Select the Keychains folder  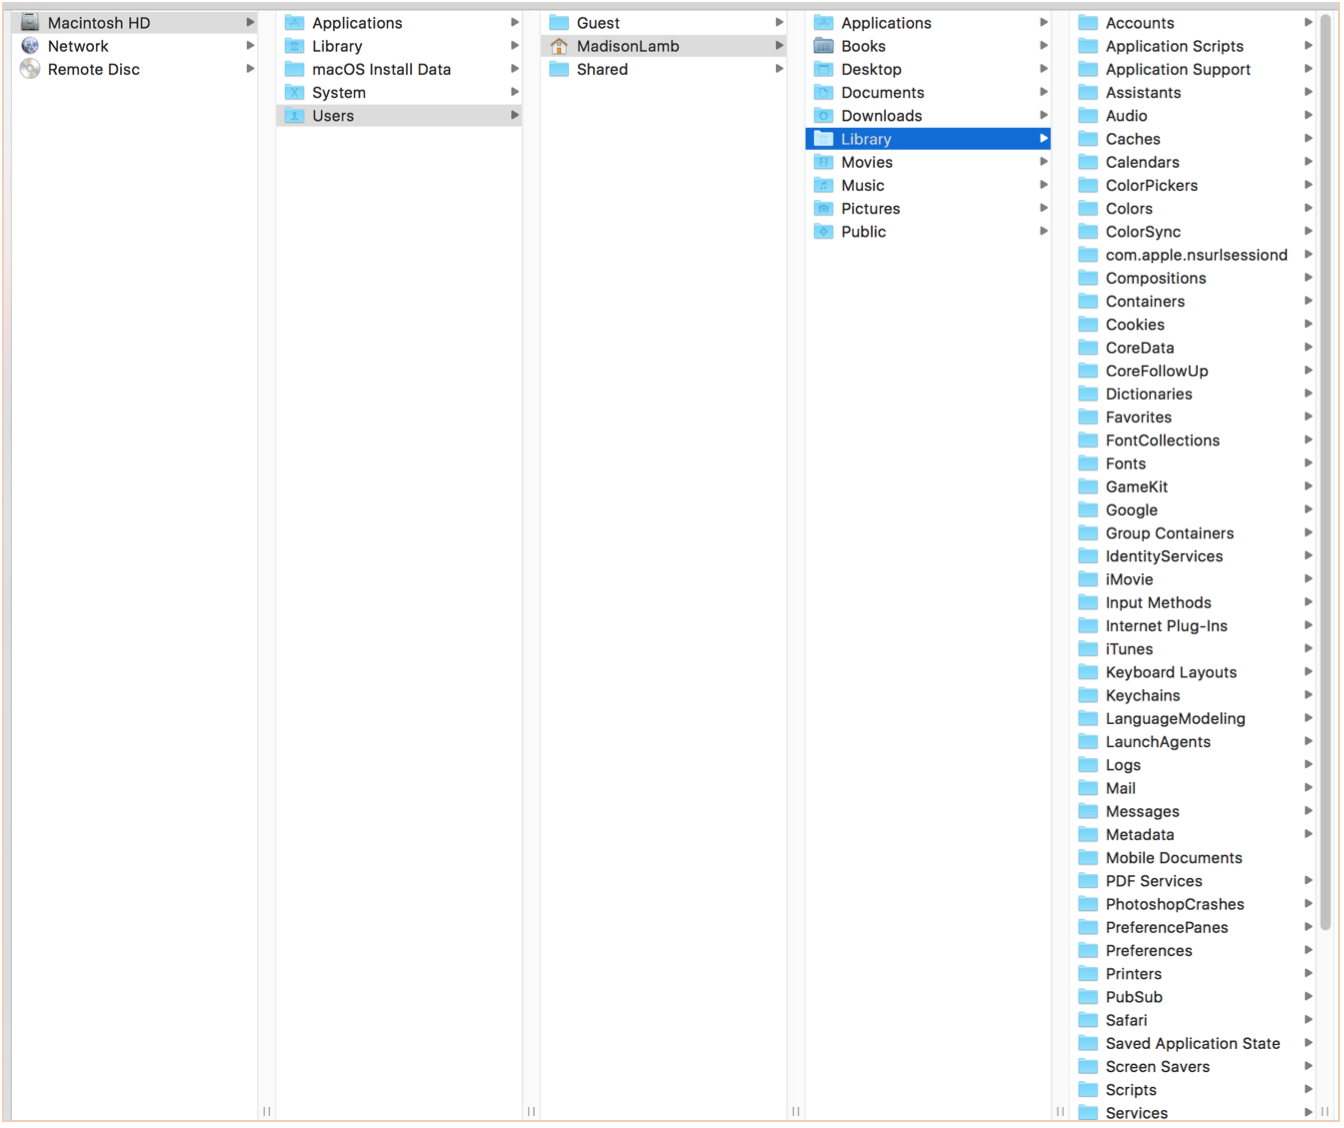(1142, 695)
